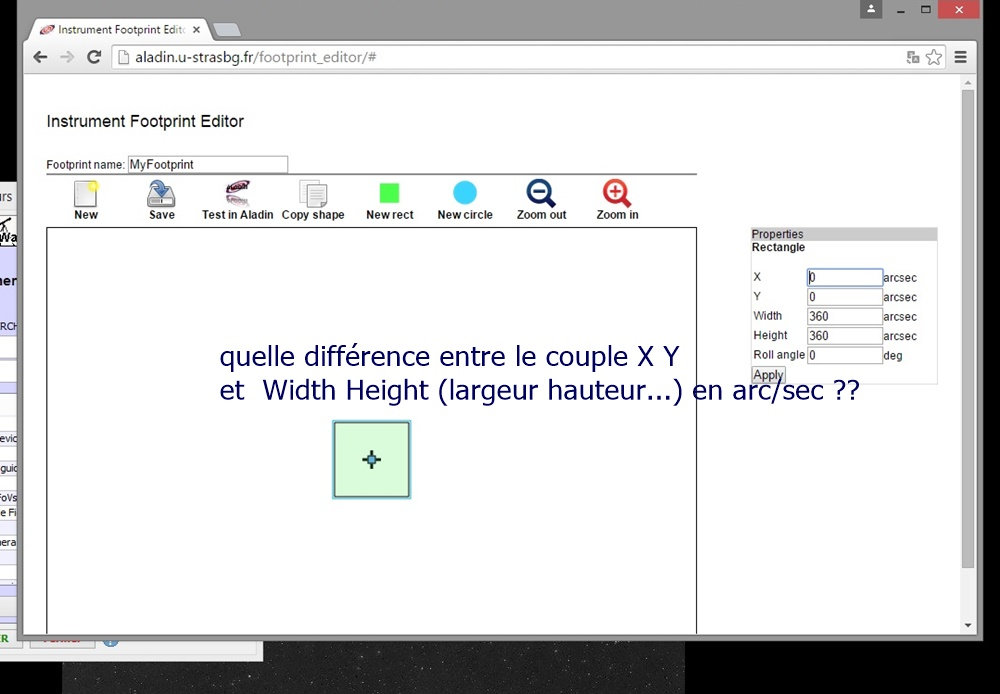The height and width of the screenshot is (694, 1000).
Task: Bookmark this page with the star
Action: click(x=934, y=57)
